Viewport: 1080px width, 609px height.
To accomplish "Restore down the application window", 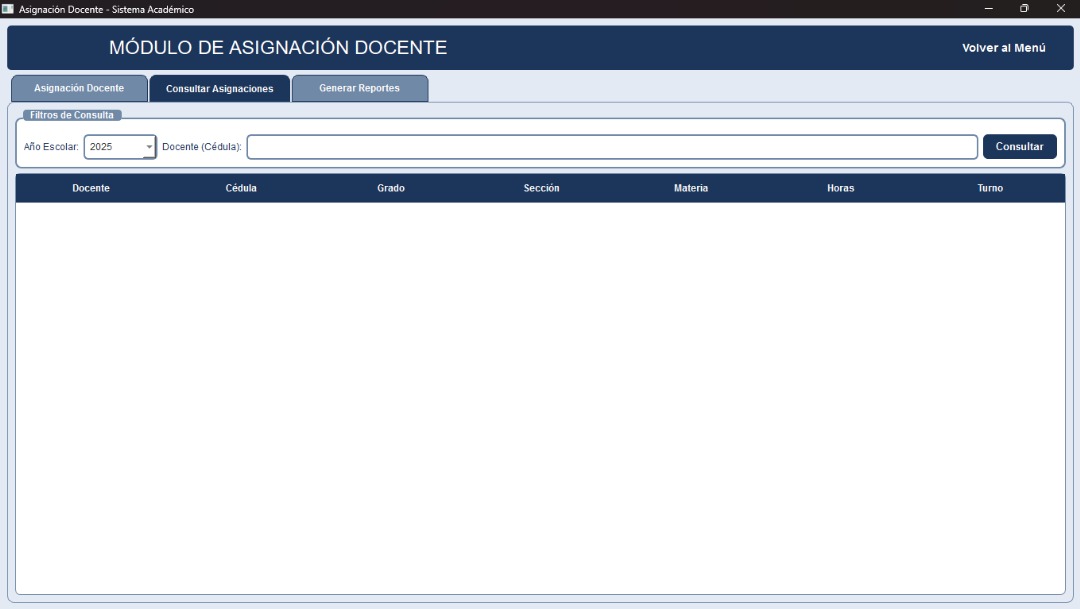I will point(1024,9).
